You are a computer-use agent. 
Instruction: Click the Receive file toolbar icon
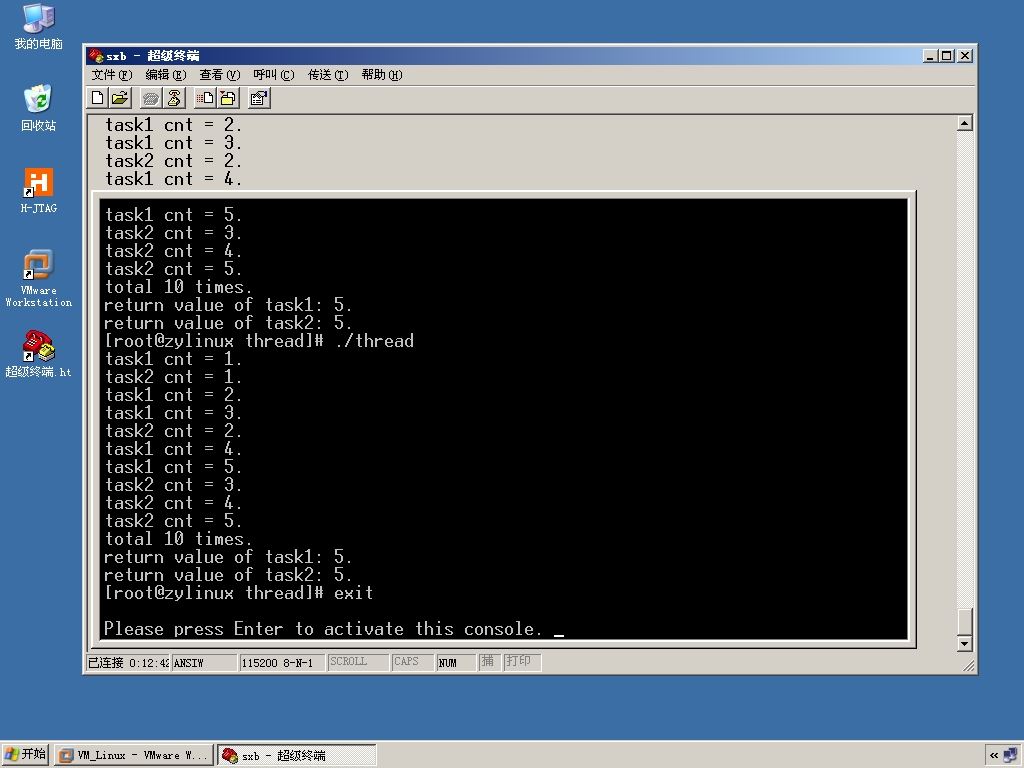coord(228,99)
